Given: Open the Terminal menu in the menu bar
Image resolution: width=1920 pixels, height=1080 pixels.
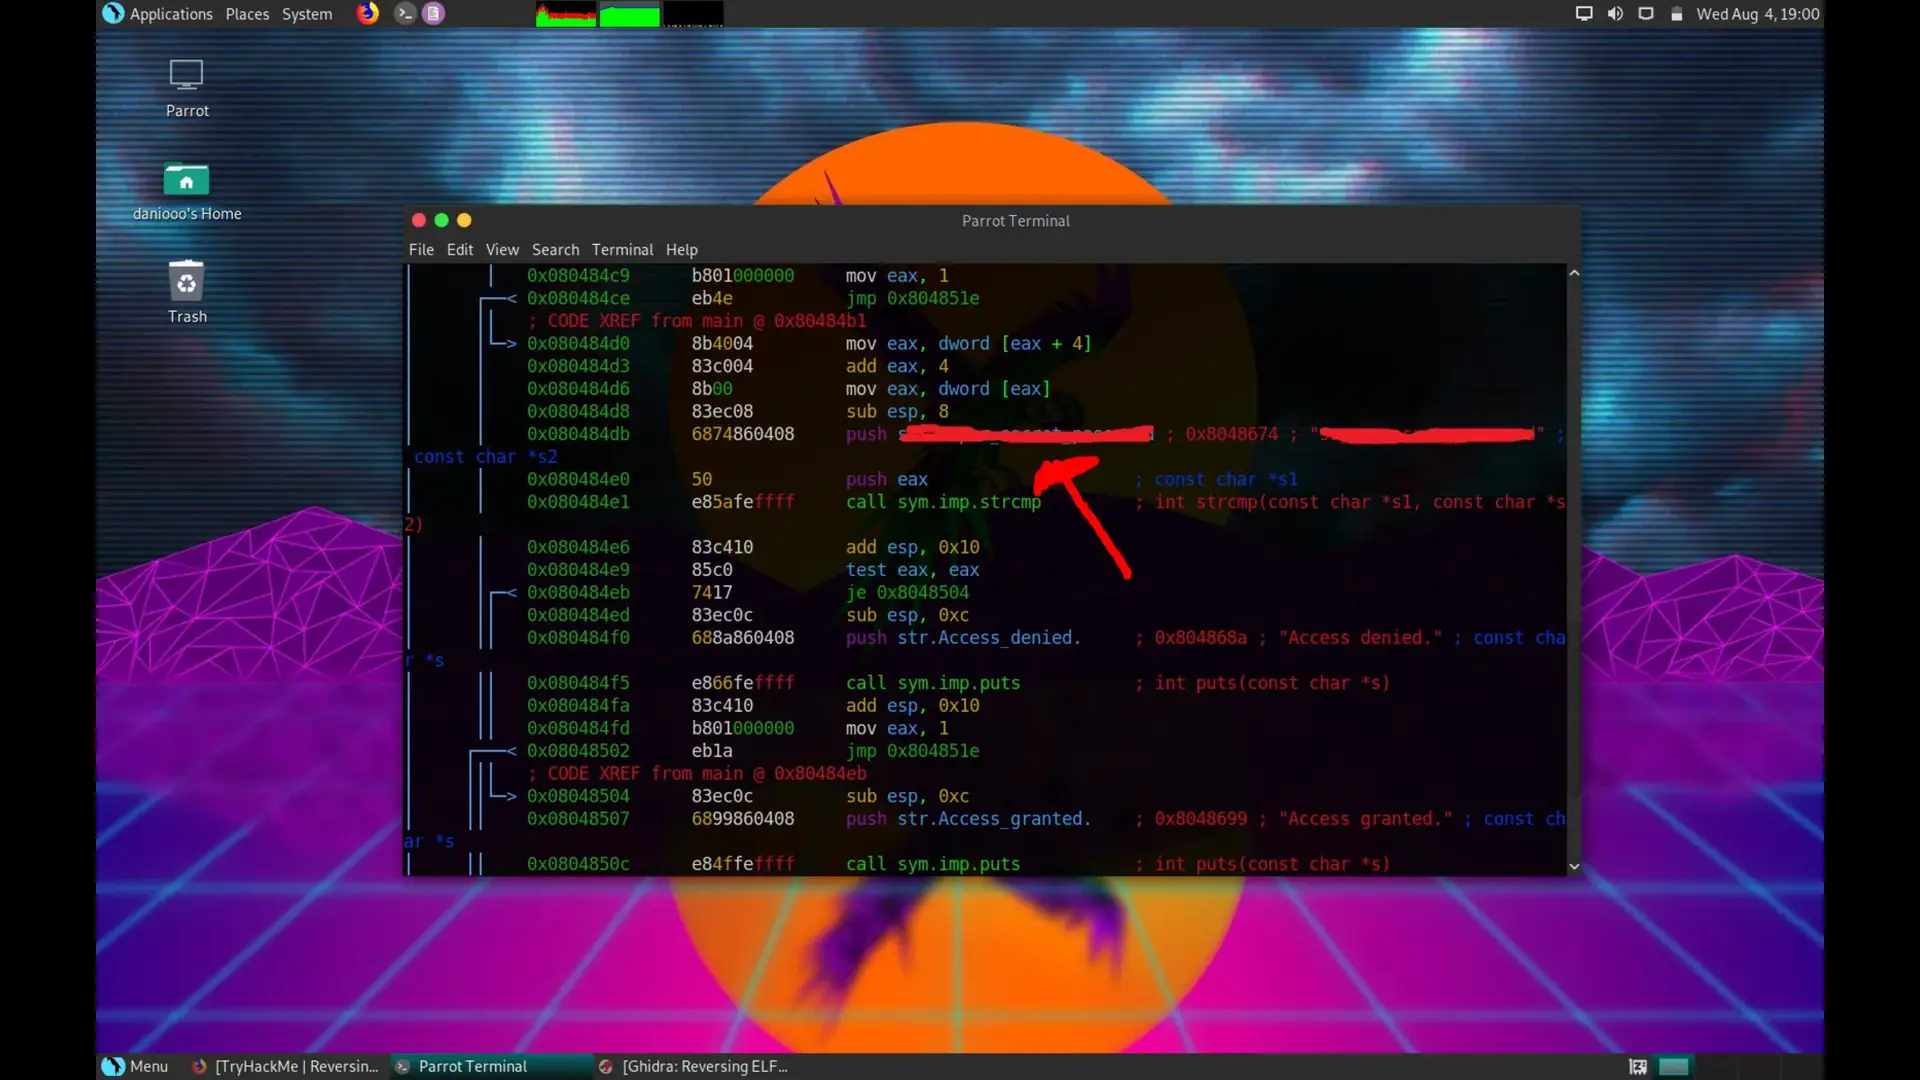Looking at the screenshot, I should (x=622, y=250).
